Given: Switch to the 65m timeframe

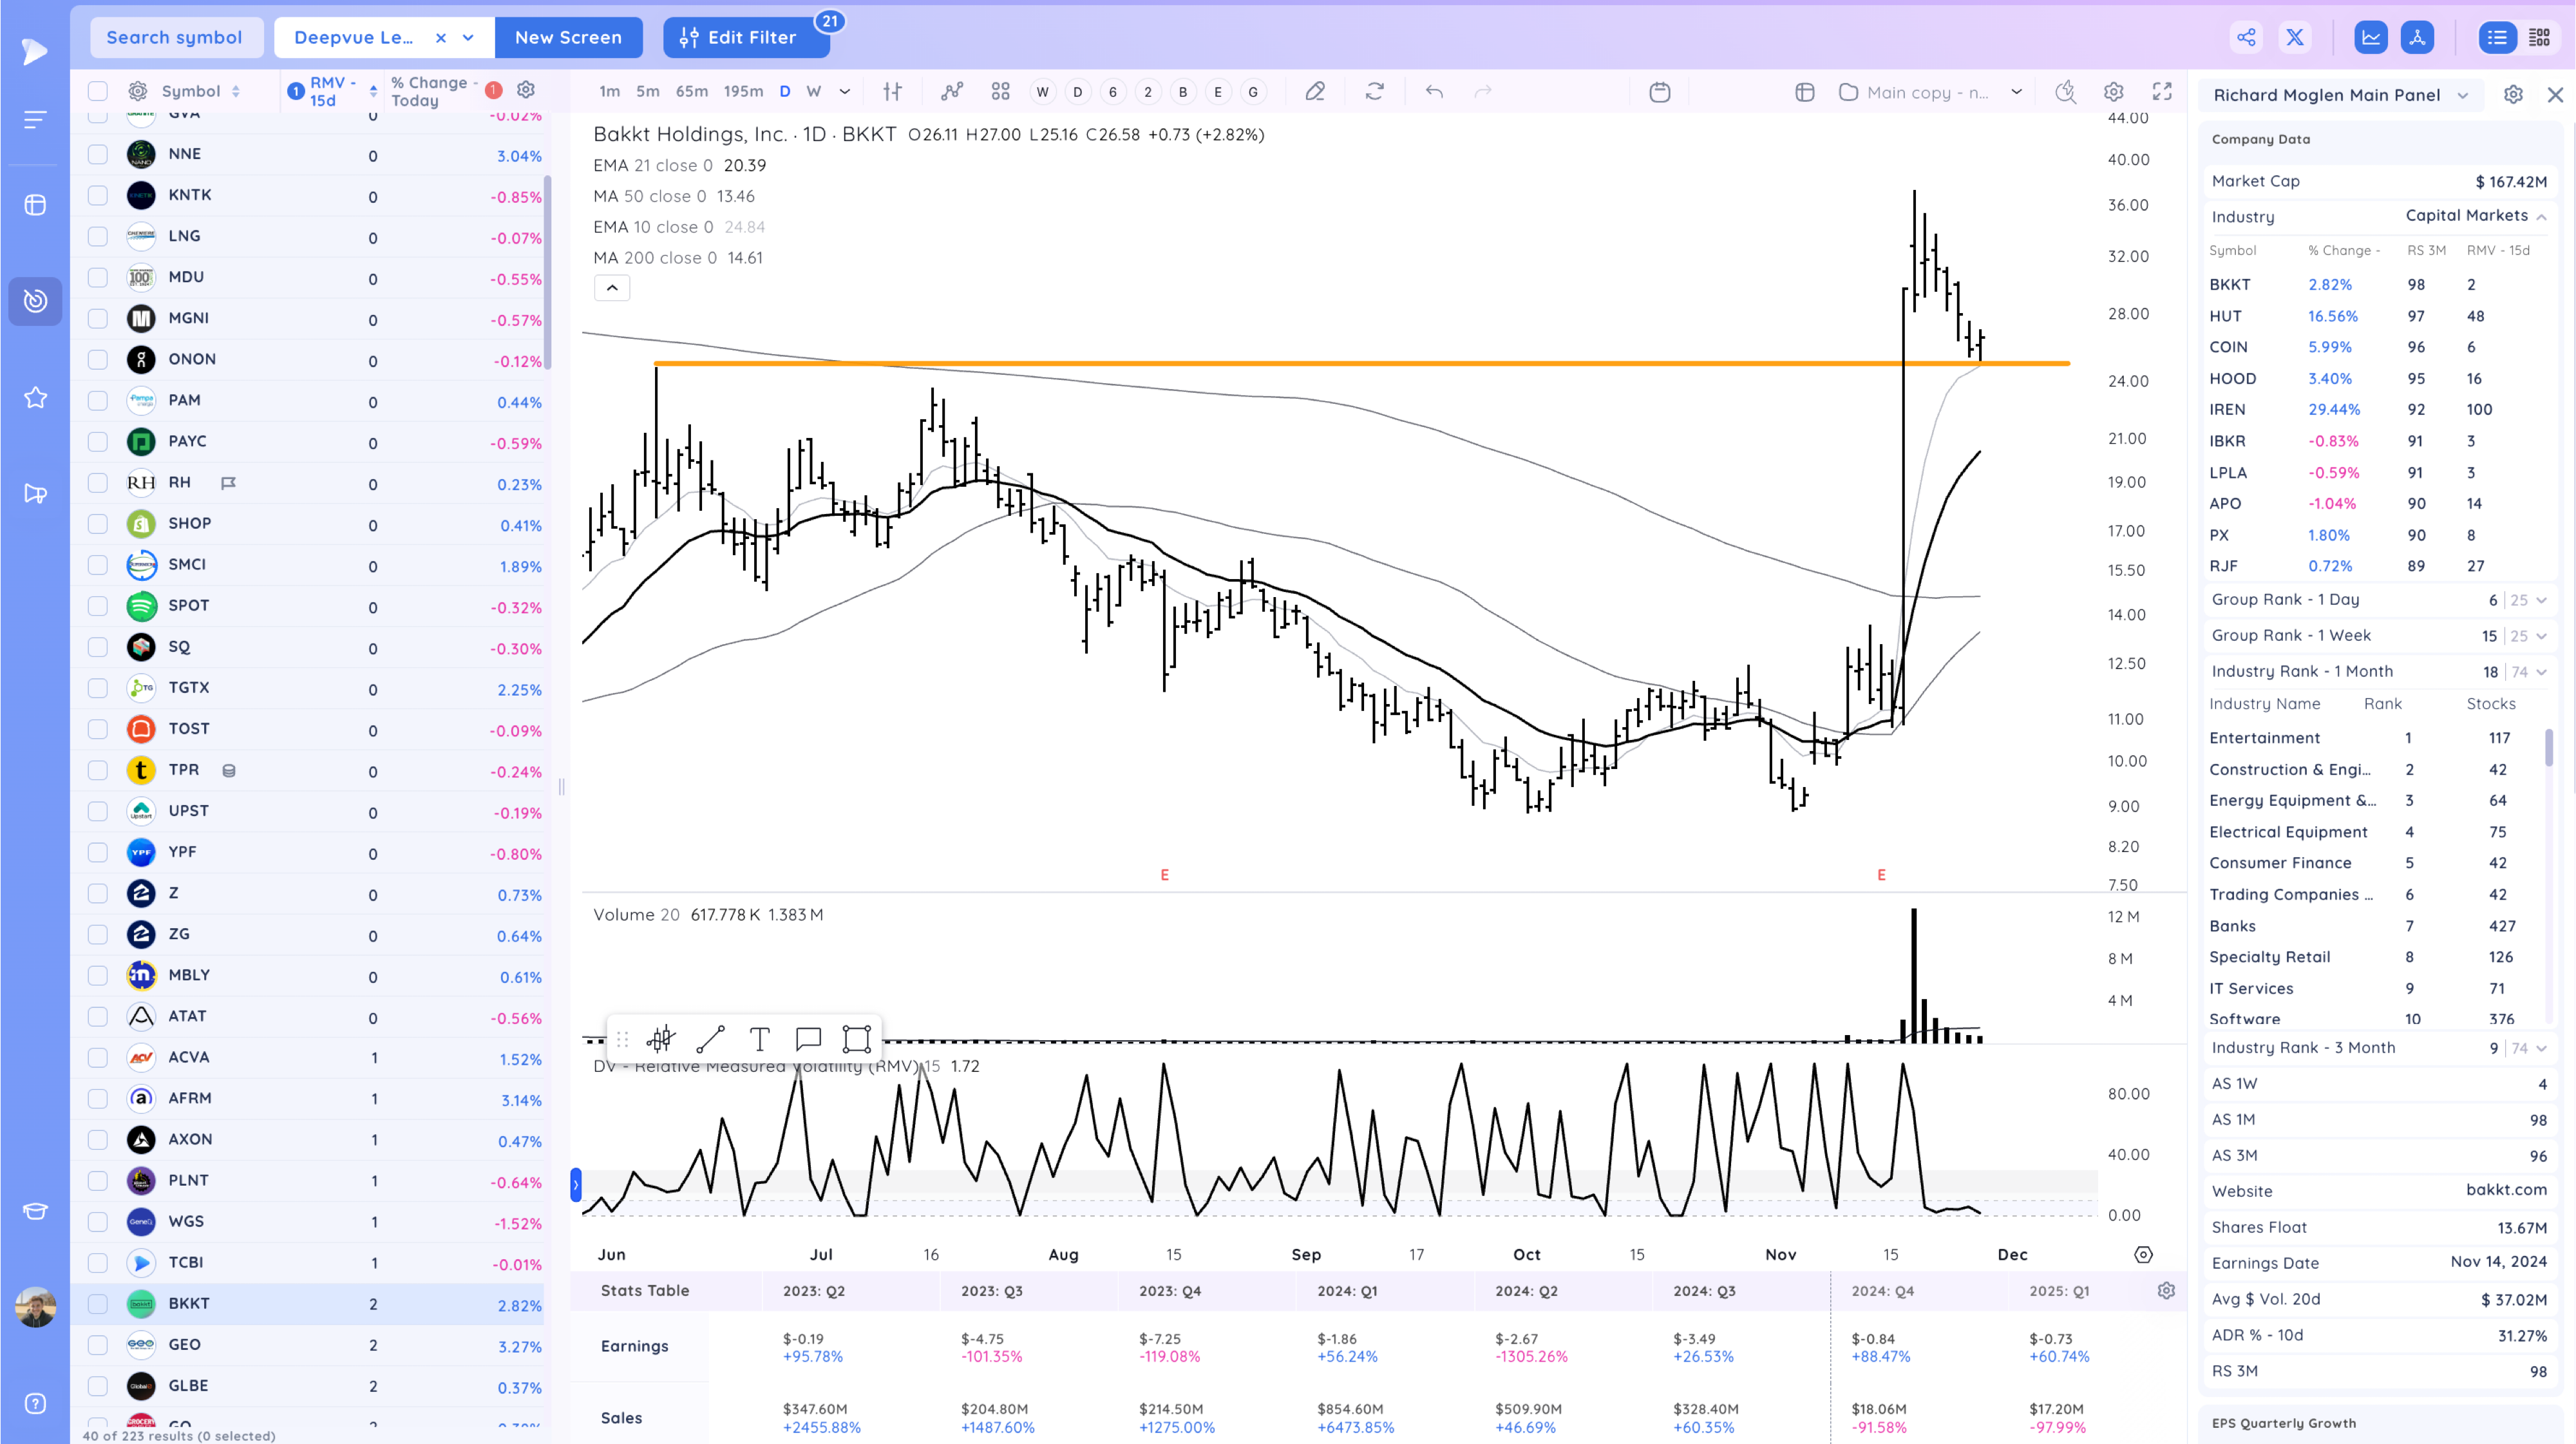Looking at the screenshot, I should click(x=692, y=92).
